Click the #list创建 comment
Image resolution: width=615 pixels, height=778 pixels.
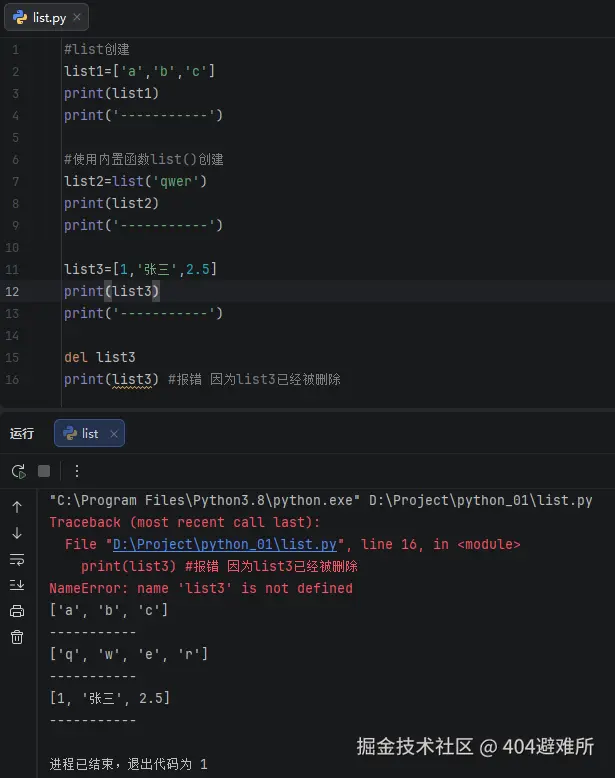pos(97,50)
